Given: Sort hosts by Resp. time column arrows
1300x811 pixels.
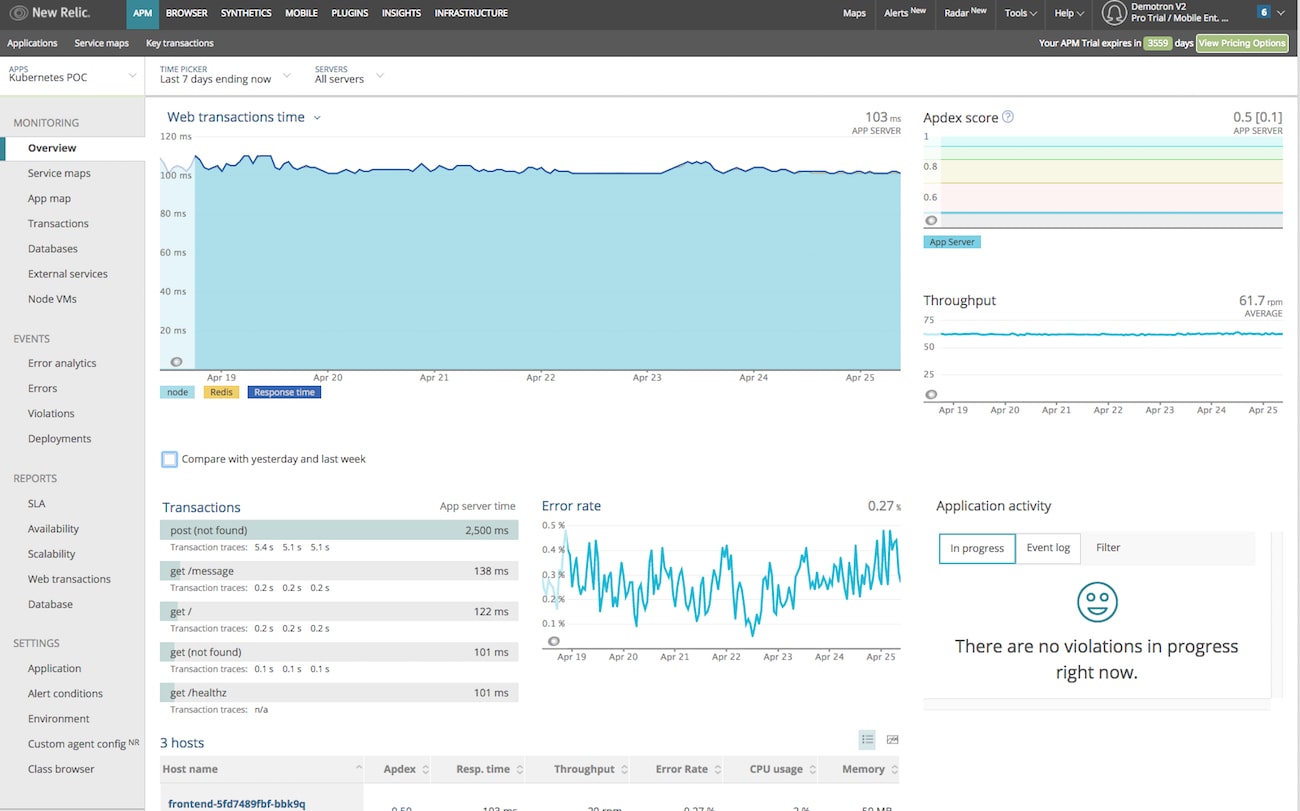Looking at the screenshot, I should (520, 770).
